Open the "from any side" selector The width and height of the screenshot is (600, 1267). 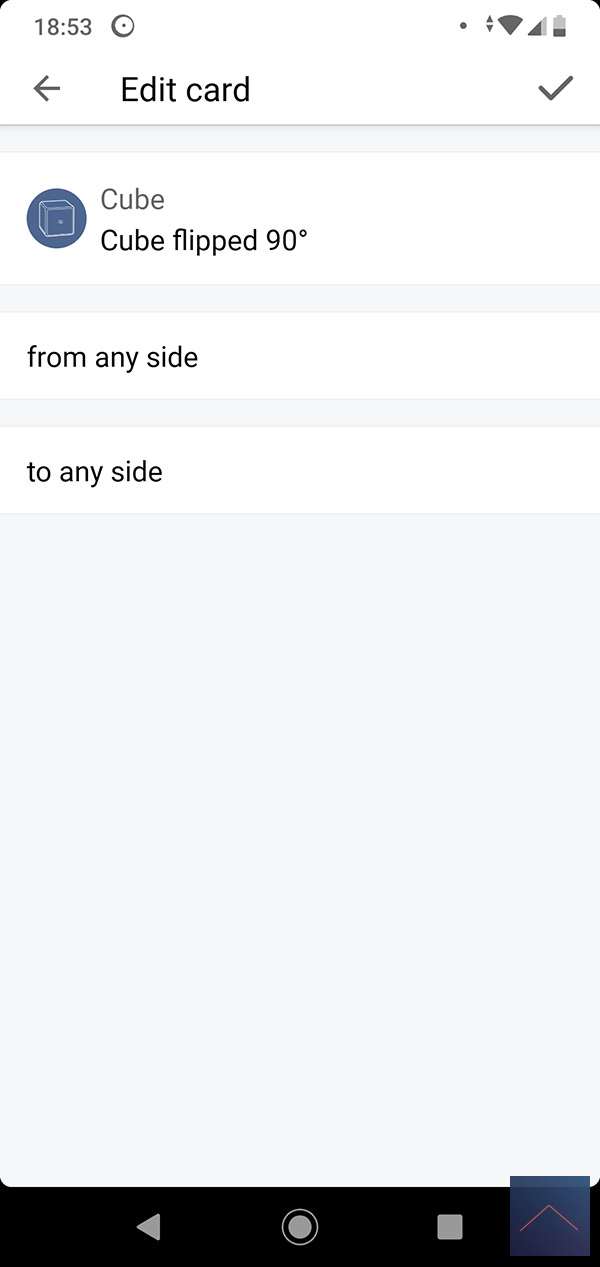coord(300,357)
